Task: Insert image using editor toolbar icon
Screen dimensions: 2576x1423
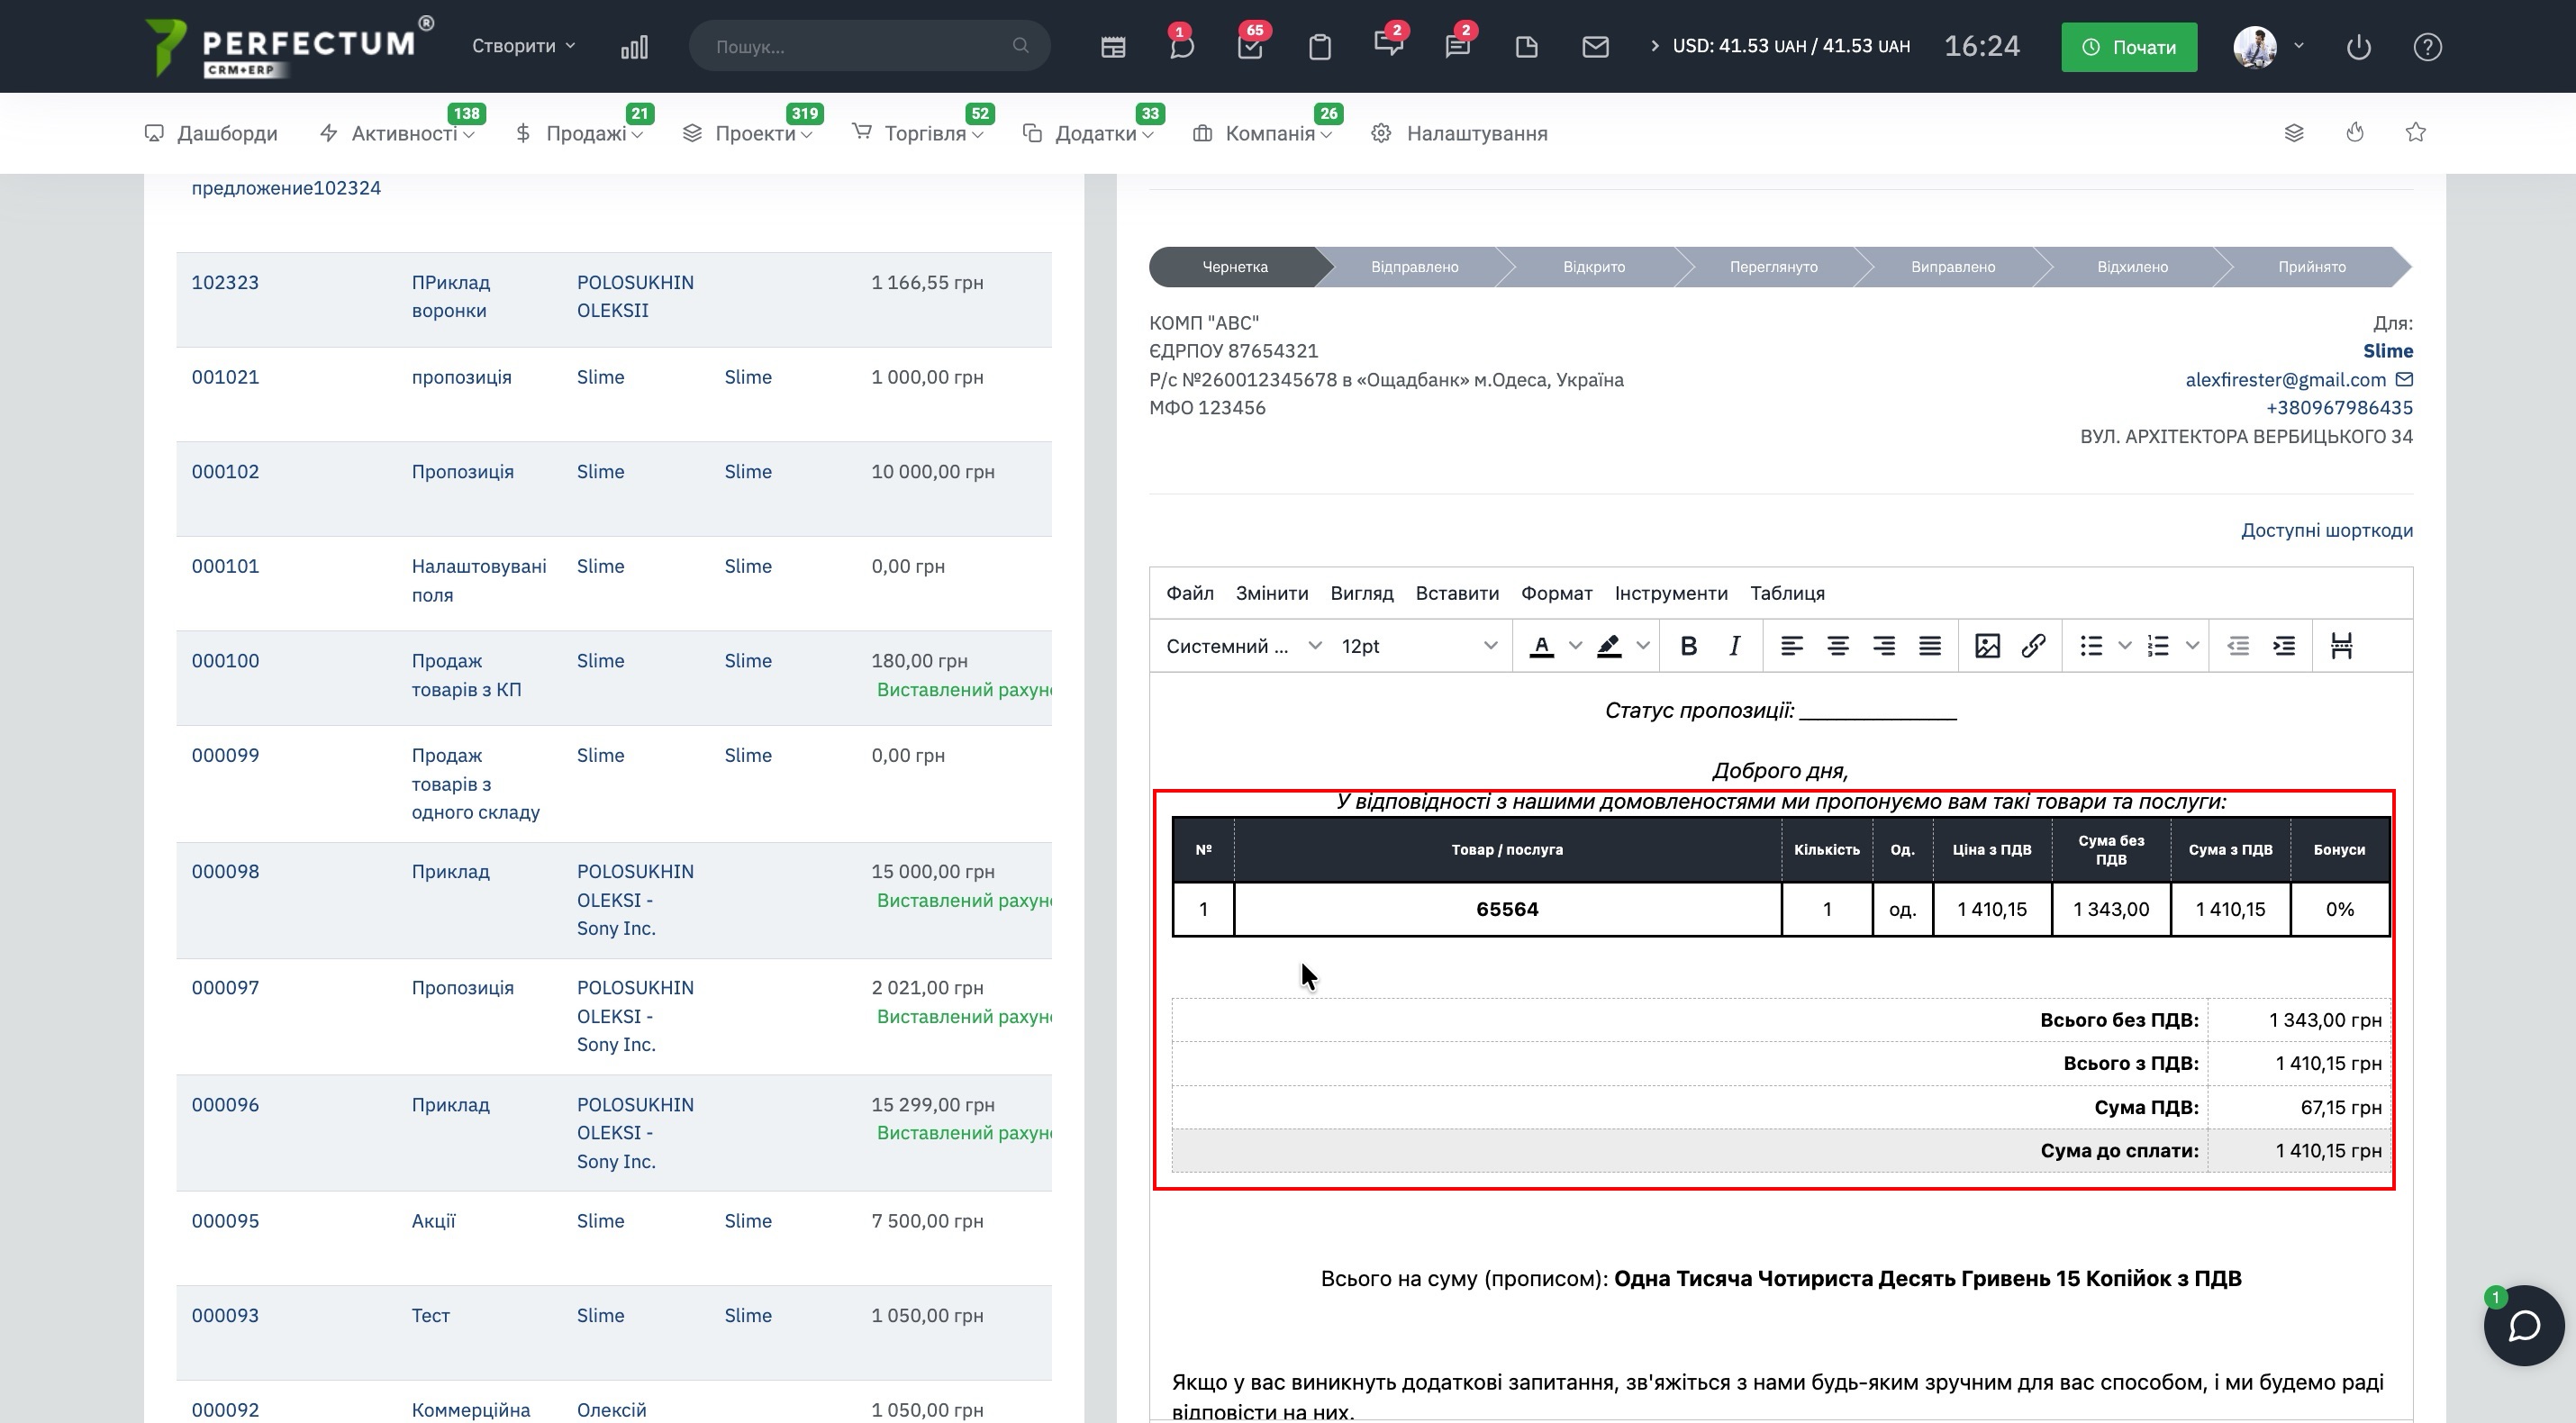Action: click(x=1987, y=646)
